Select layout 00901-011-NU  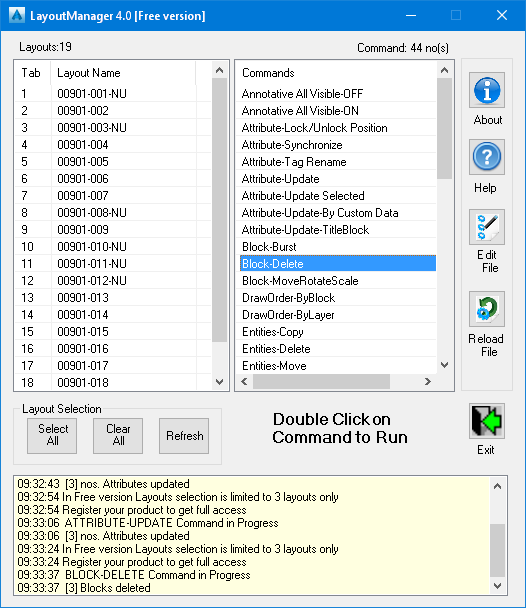(113, 264)
